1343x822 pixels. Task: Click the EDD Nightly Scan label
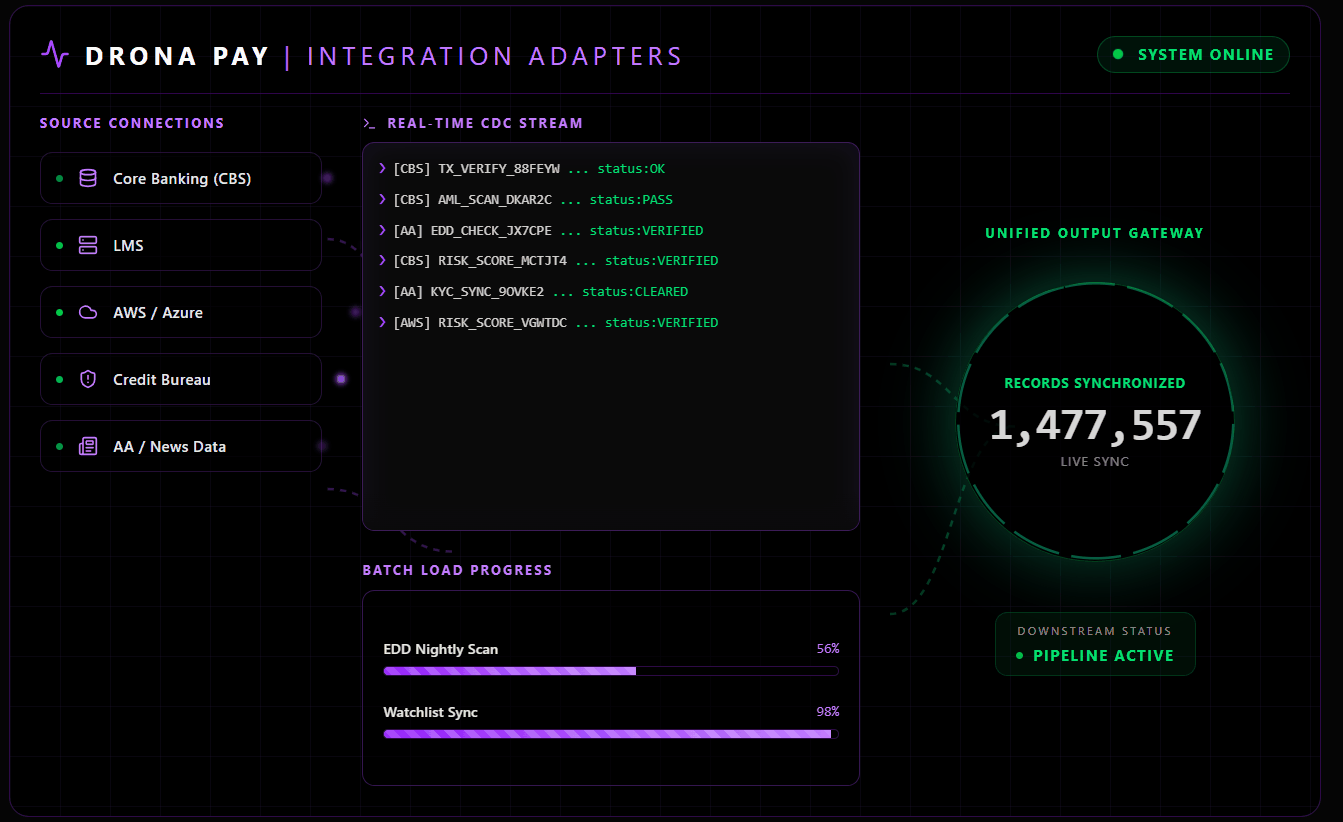(x=441, y=650)
